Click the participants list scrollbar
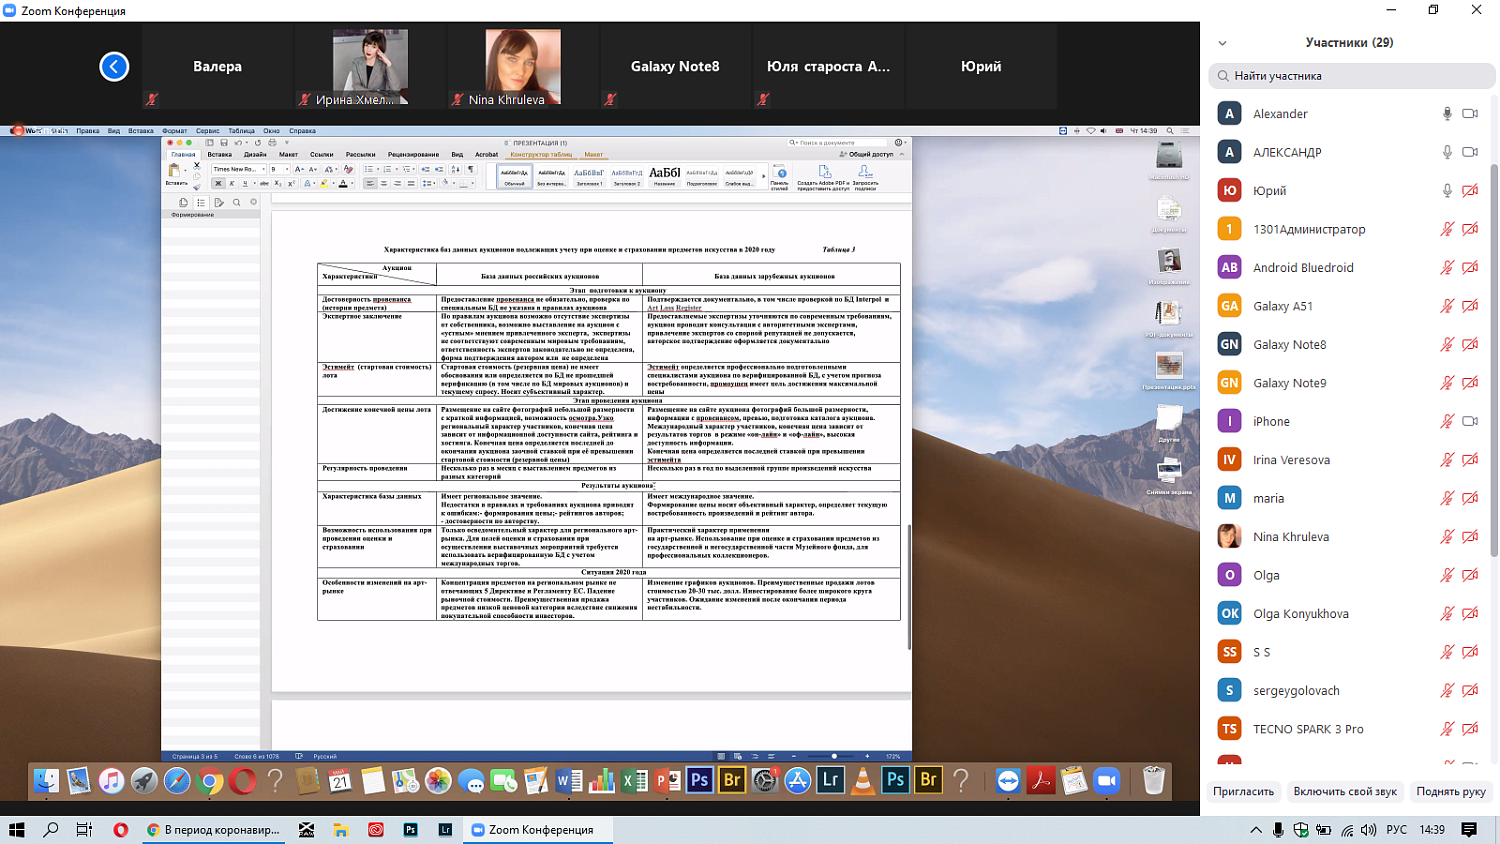This screenshot has height=844, width=1500. [1494, 360]
